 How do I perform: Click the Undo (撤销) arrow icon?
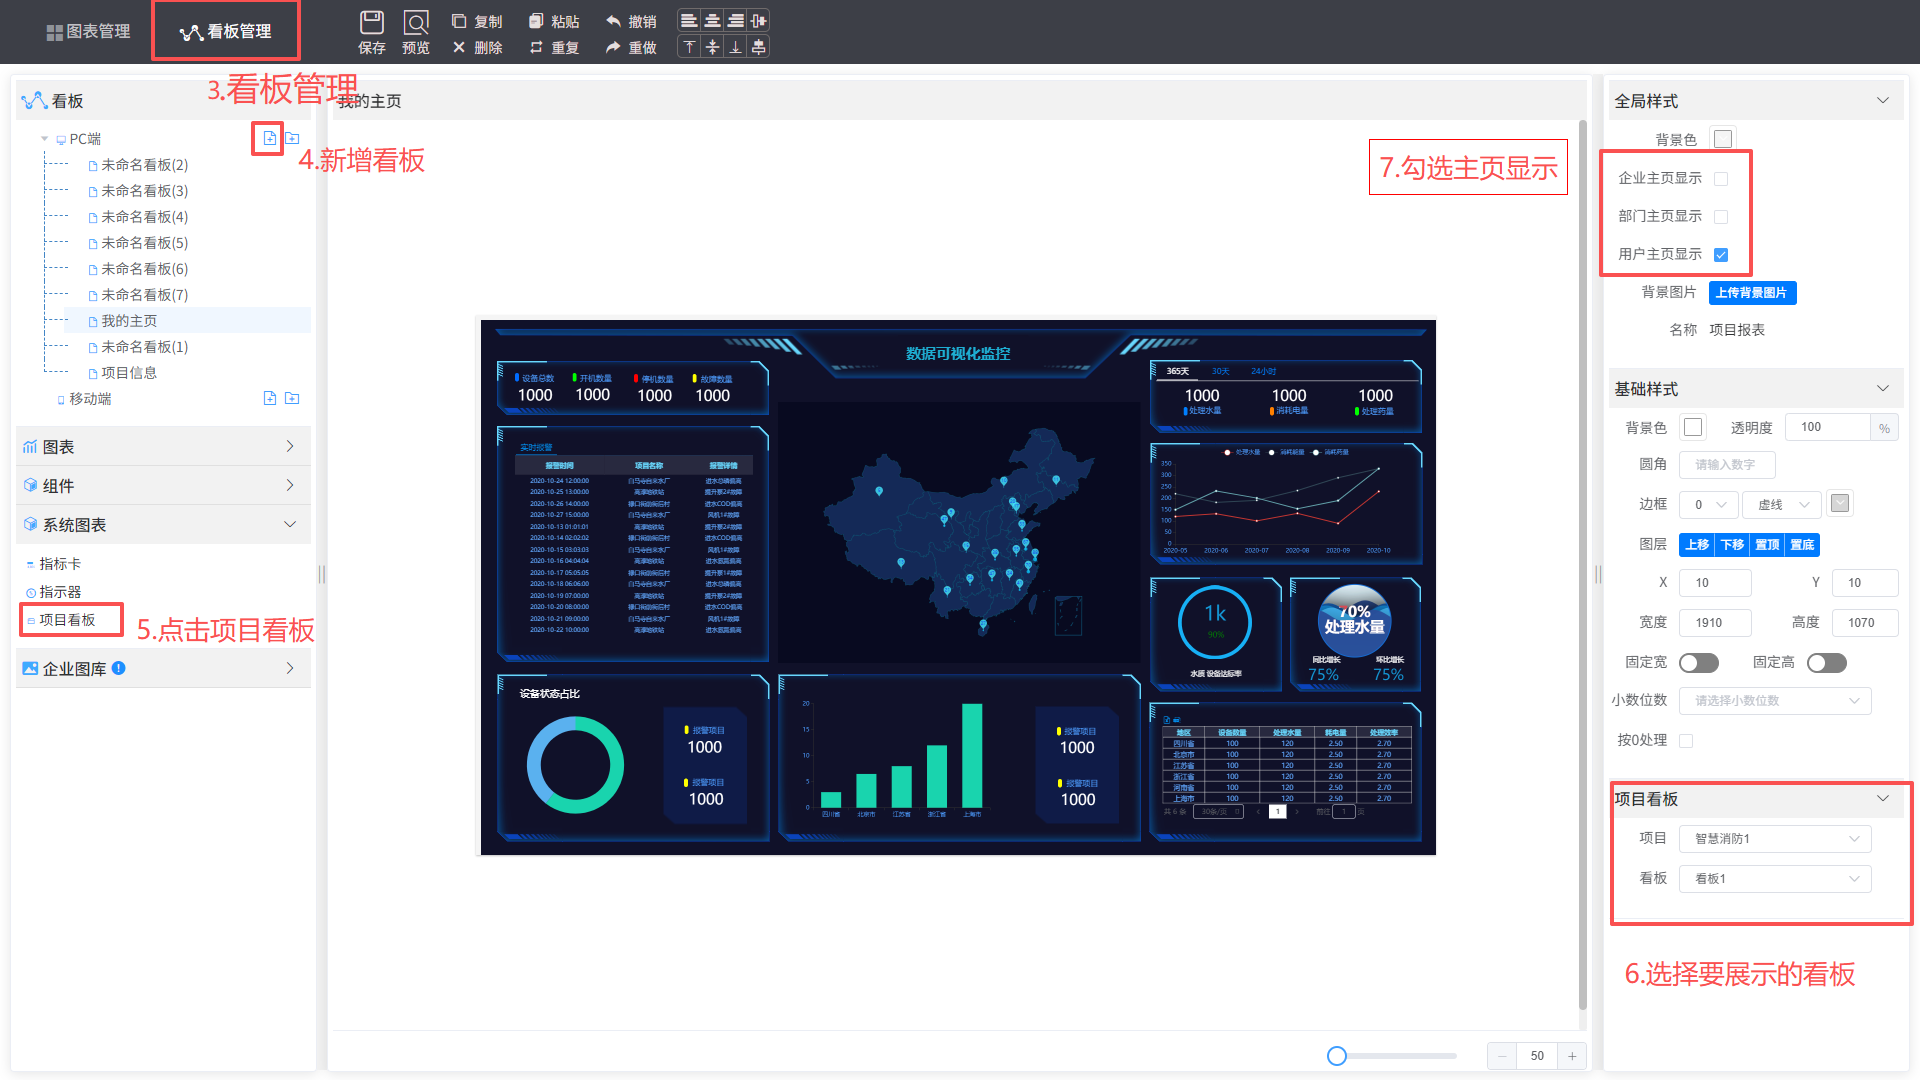pyautogui.click(x=613, y=21)
